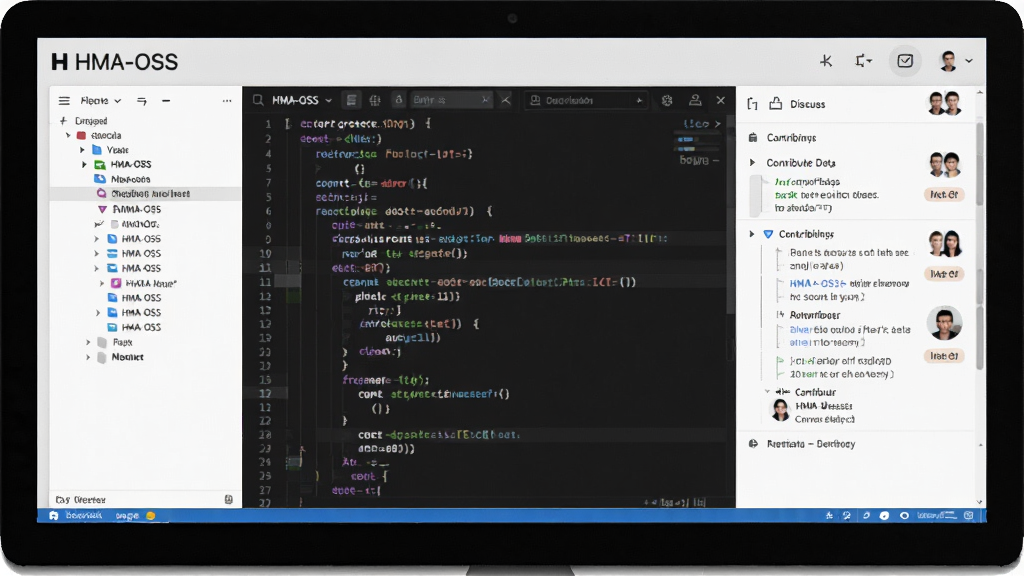1024x576 pixels.
Task: Click the bracket icon left of Discuss
Action: pyautogui.click(x=752, y=104)
